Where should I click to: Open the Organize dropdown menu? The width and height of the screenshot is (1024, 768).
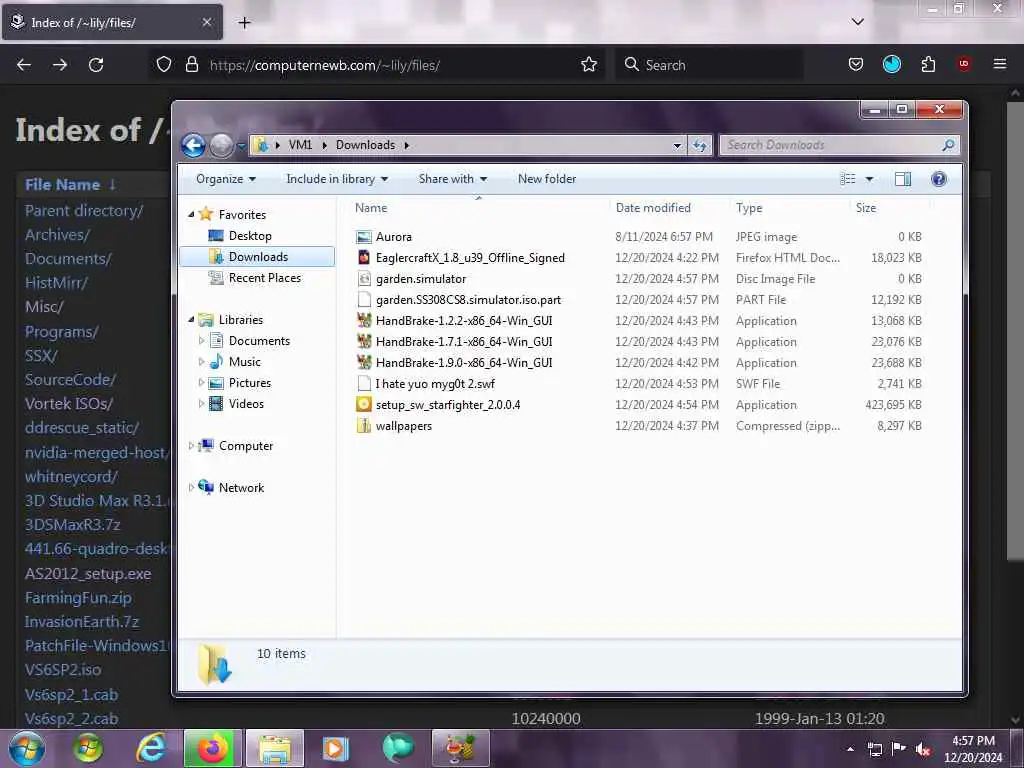pos(226,179)
